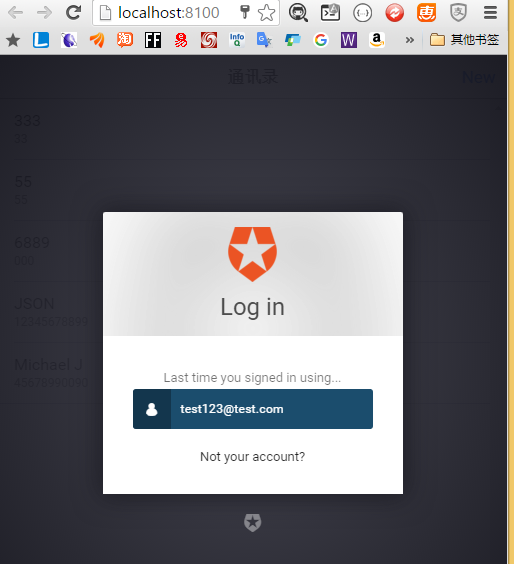Open the orange wing bookmark

coord(97,40)
